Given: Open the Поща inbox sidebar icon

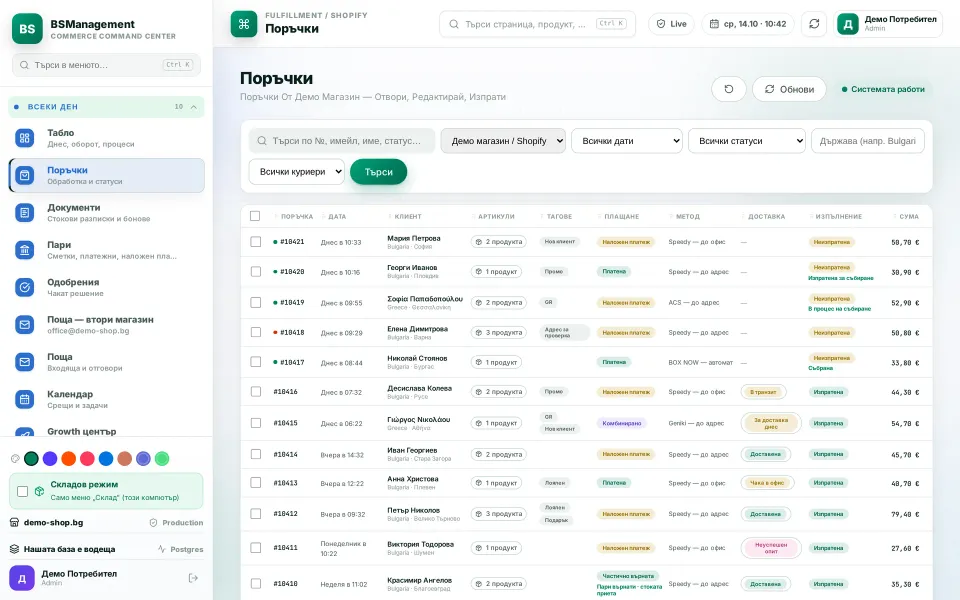Looking at the screenshot, I should [24, 362].
